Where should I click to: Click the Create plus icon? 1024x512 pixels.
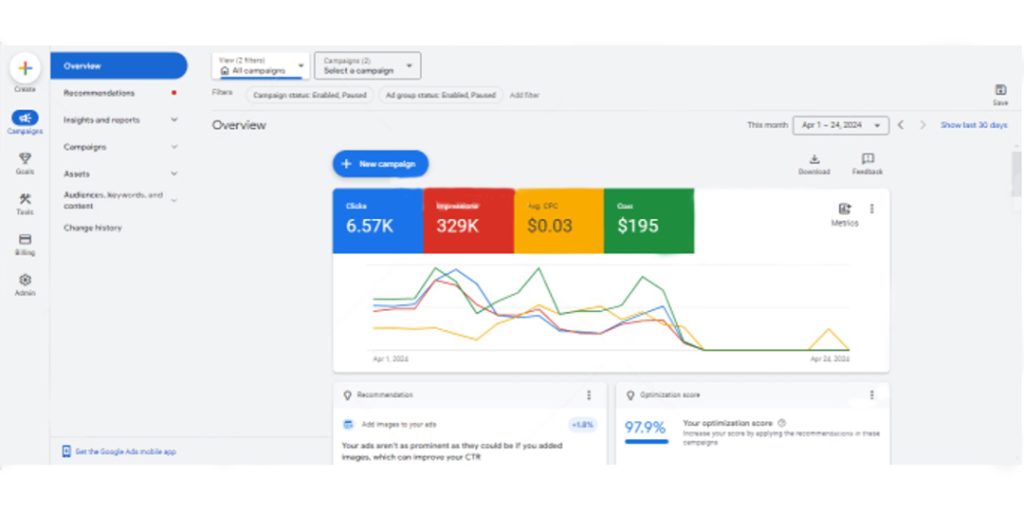(x=25, y=68)
